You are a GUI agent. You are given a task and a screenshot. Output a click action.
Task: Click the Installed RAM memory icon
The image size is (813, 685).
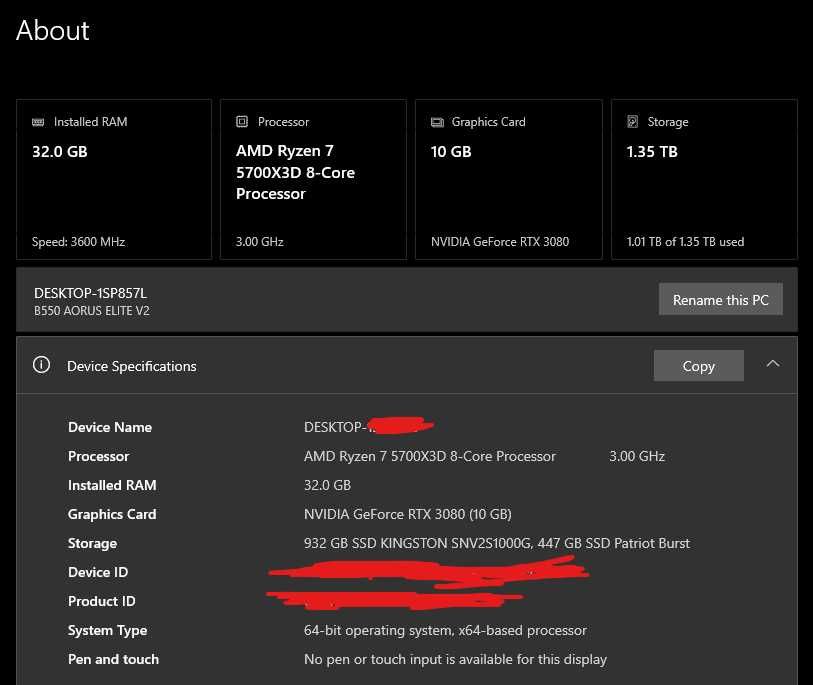tap(38, 122)
